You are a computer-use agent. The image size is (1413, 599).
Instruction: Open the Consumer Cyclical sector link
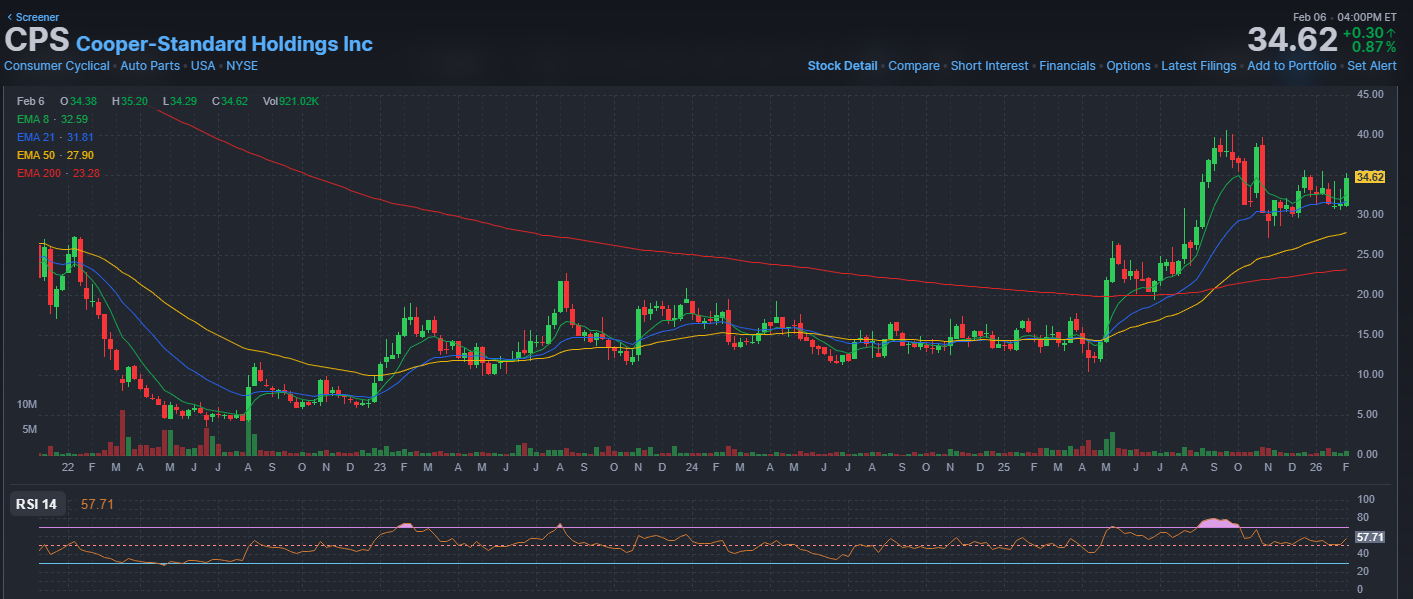point(57,66)
